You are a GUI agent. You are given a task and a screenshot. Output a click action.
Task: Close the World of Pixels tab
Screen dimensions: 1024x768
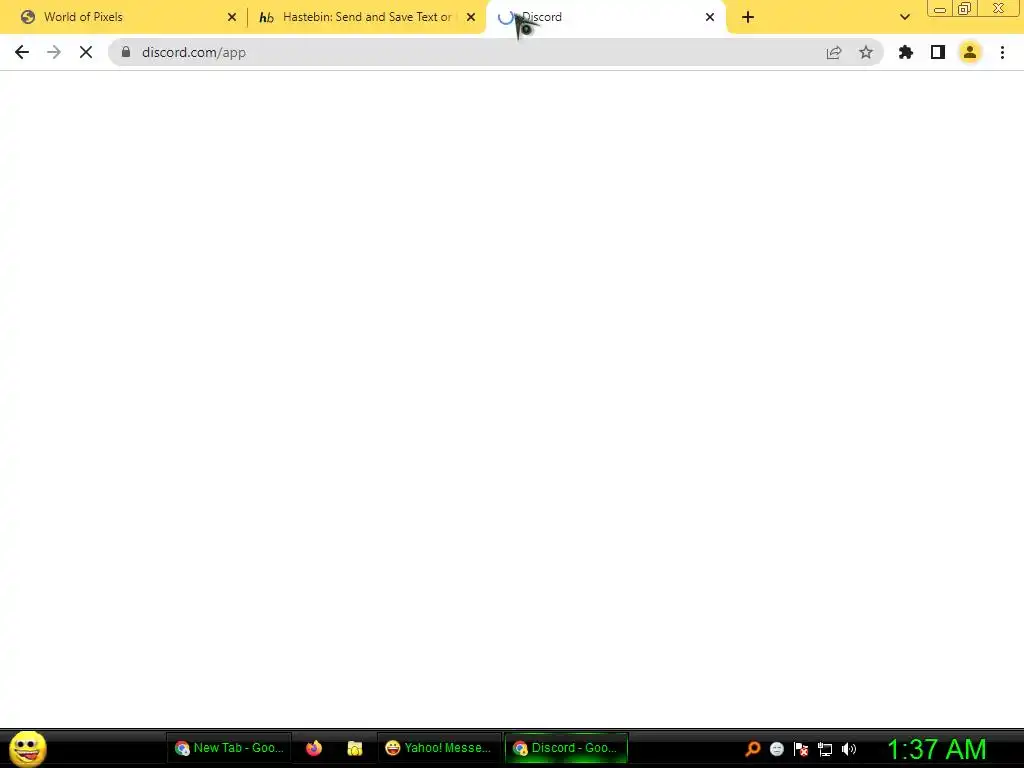[232, 17]
